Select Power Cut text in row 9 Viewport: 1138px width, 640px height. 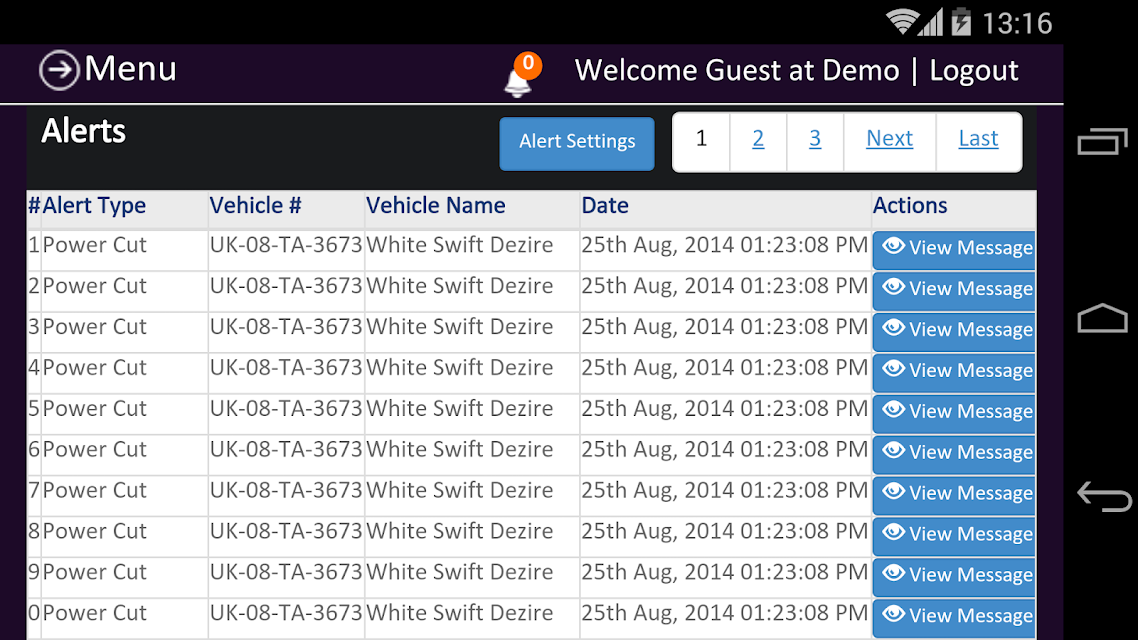point(94,572)
